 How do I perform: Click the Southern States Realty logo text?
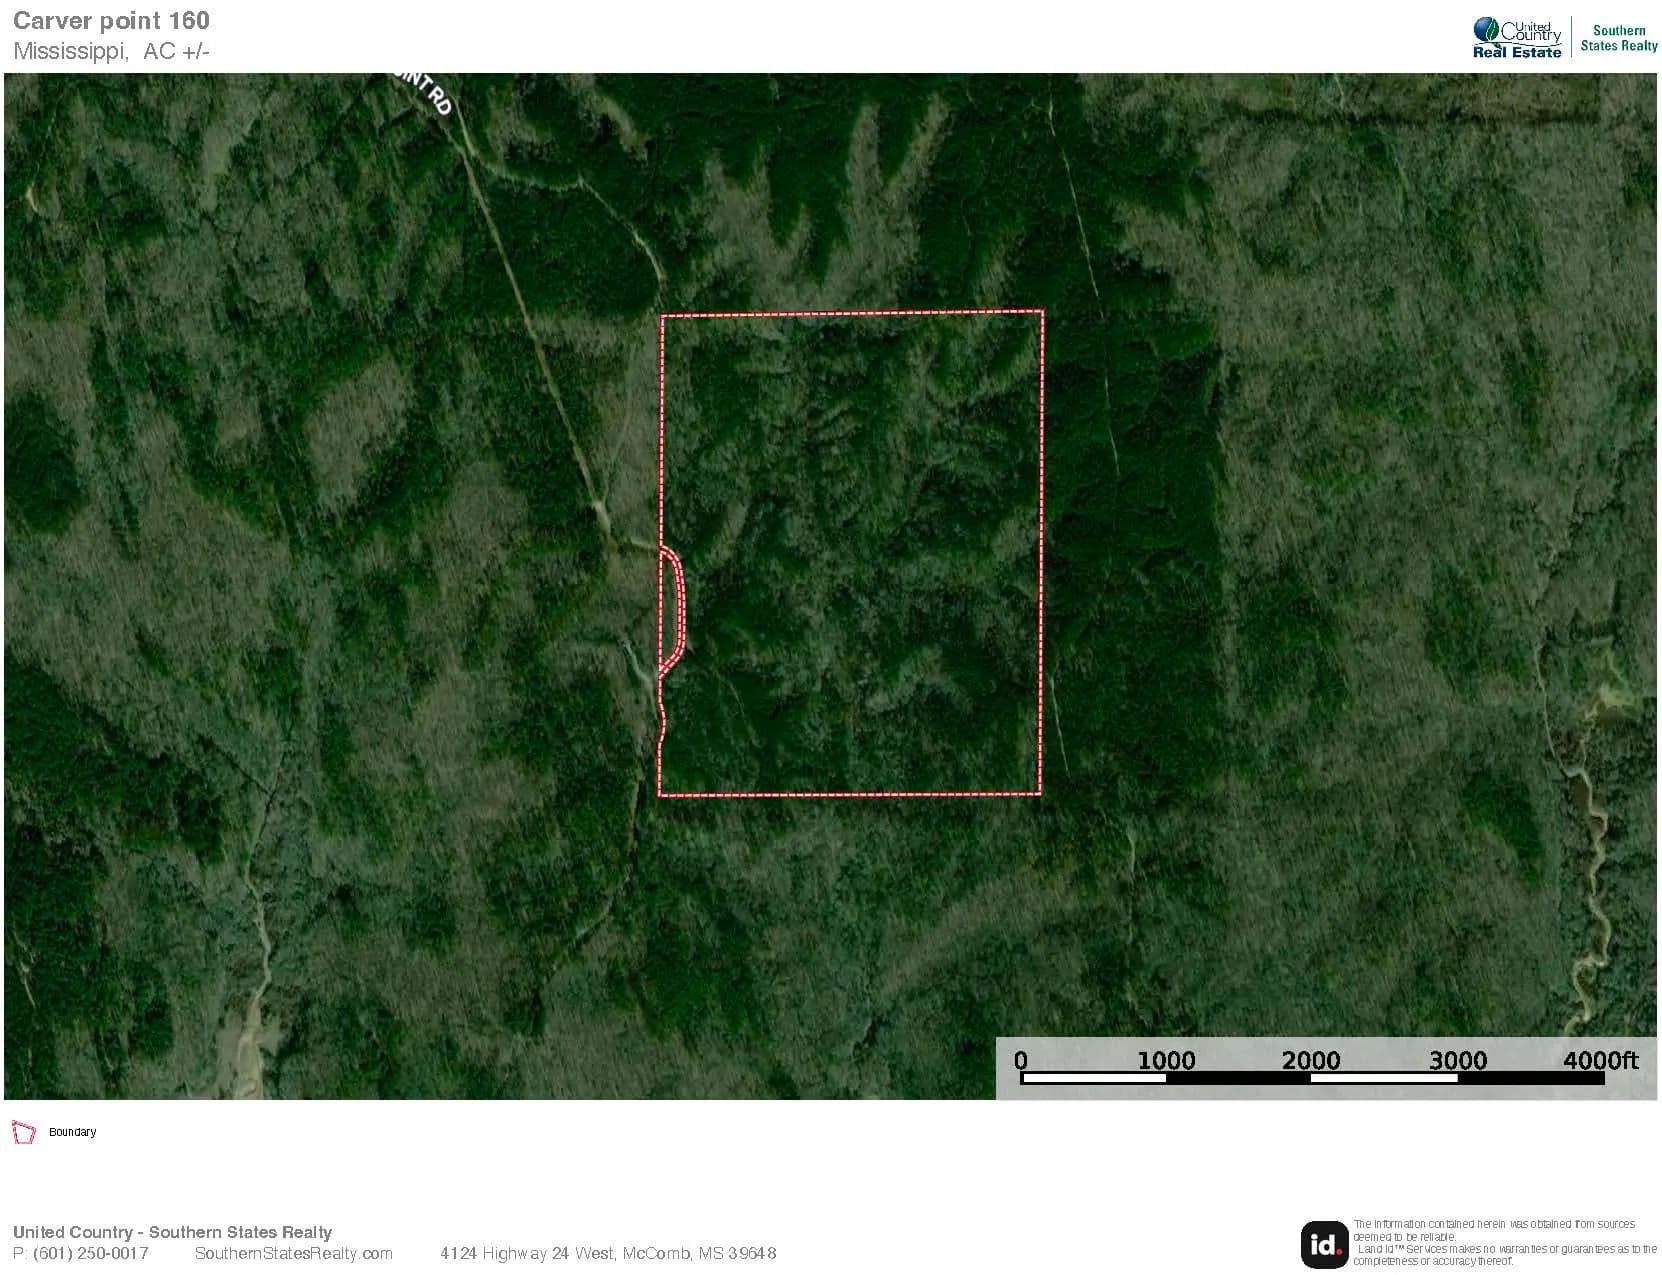pyautogui.click(x=1618, y=38)
